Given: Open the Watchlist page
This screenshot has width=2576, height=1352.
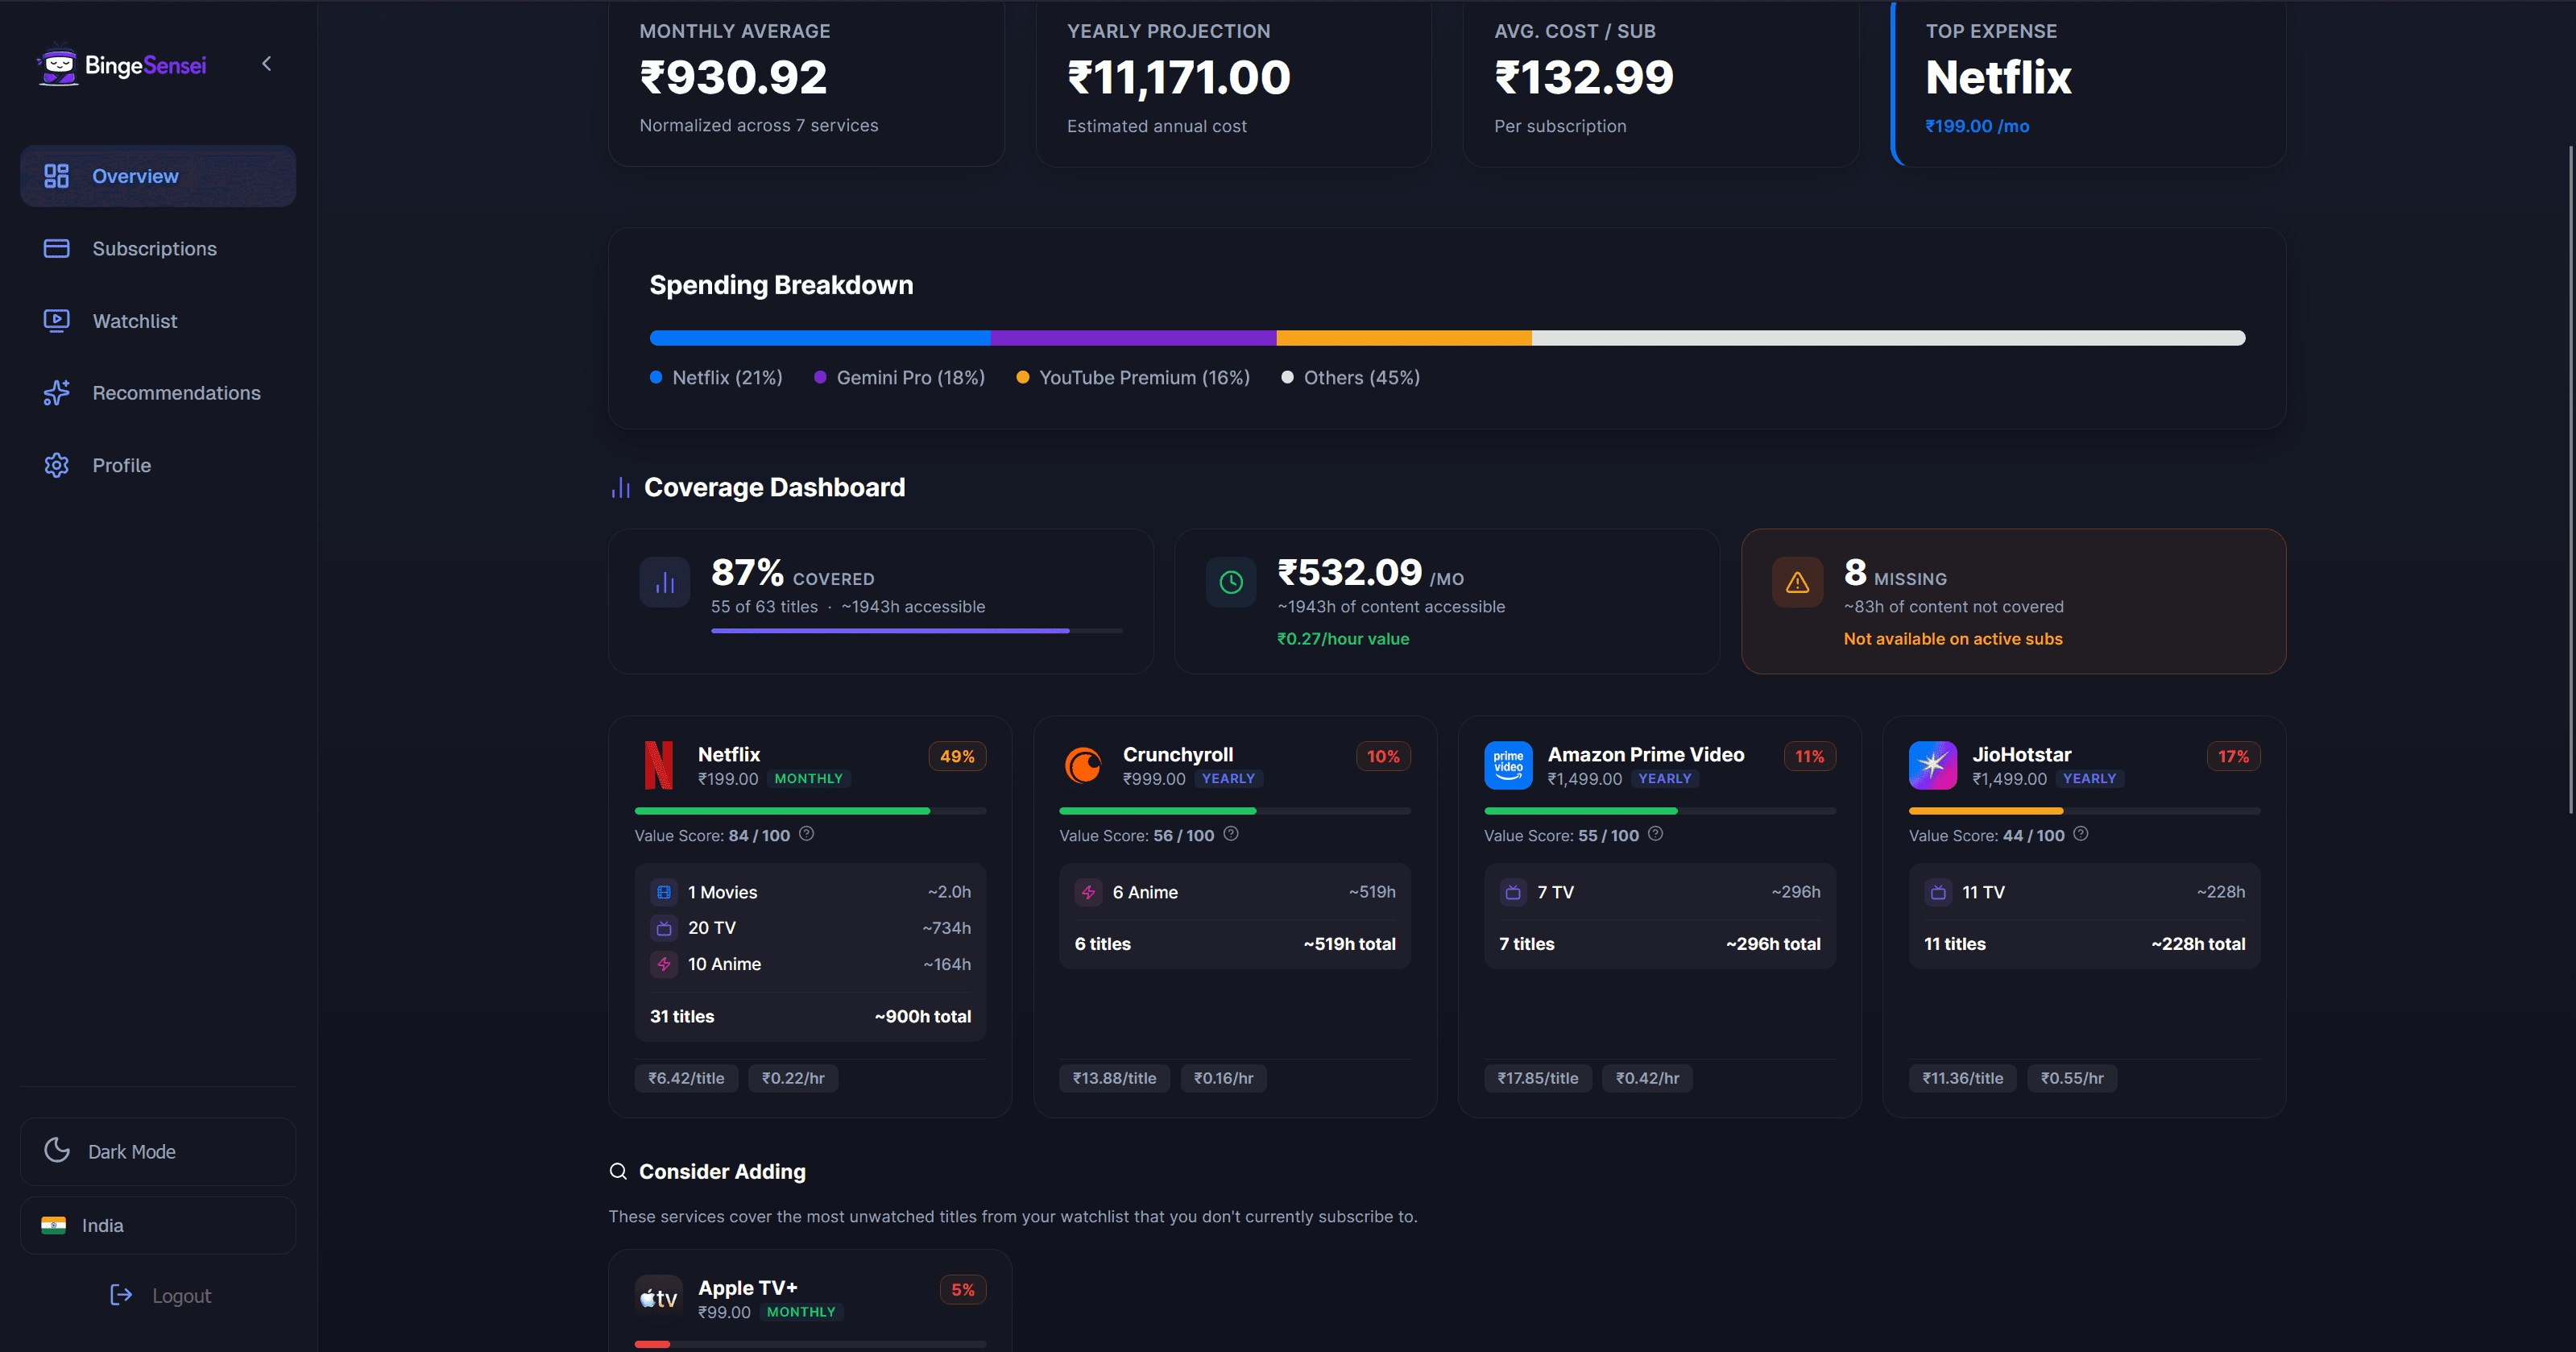Looking at the screenshot, I should pyautogui.click(x=158, y=321).
